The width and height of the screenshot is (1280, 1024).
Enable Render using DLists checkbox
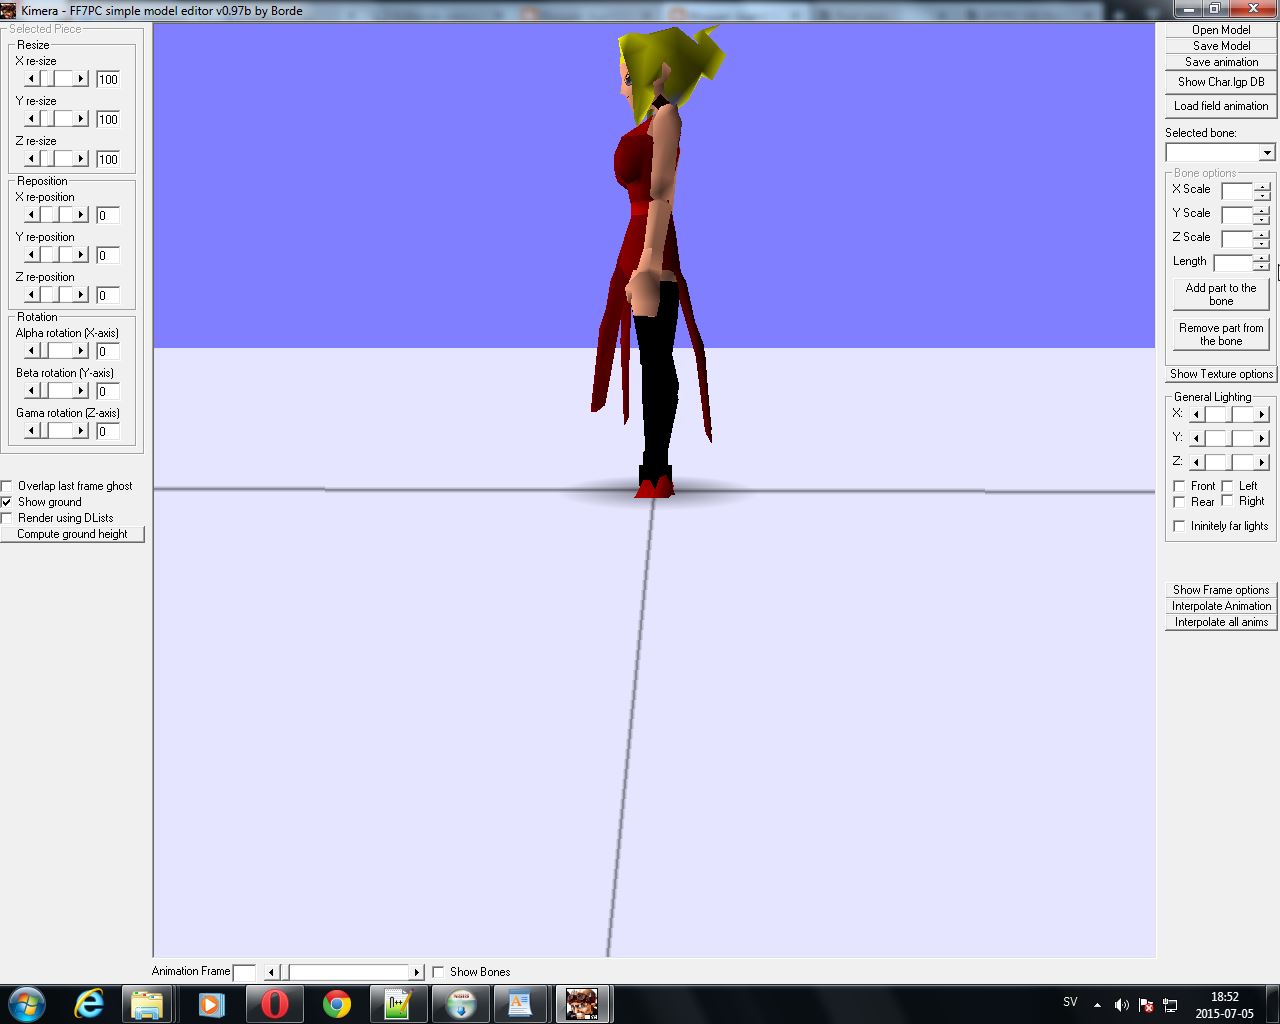pos(7,518)
